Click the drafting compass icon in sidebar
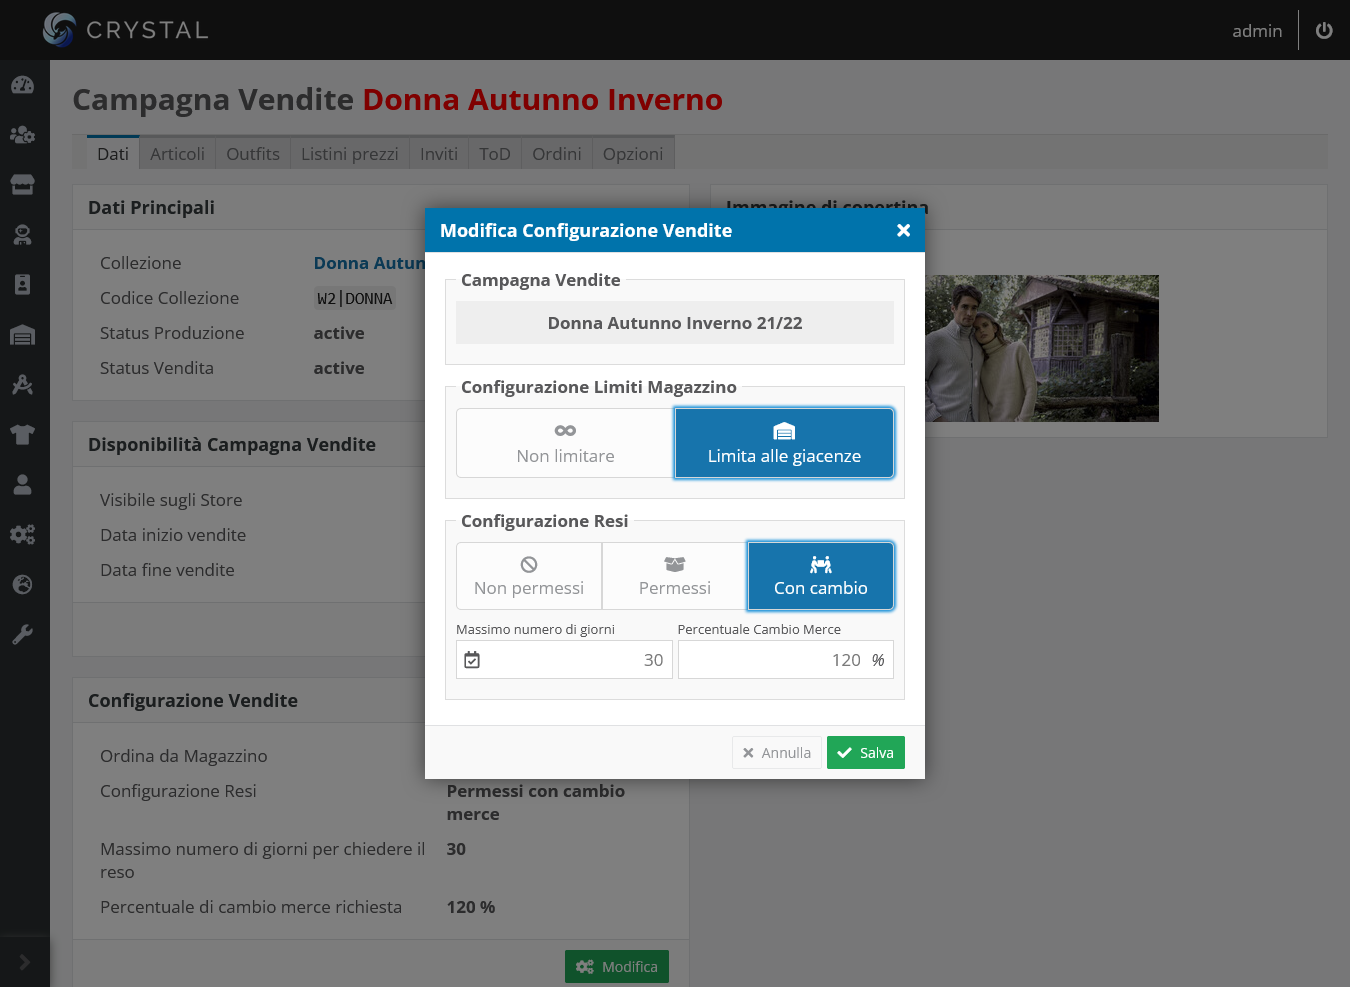 (23, 385)
